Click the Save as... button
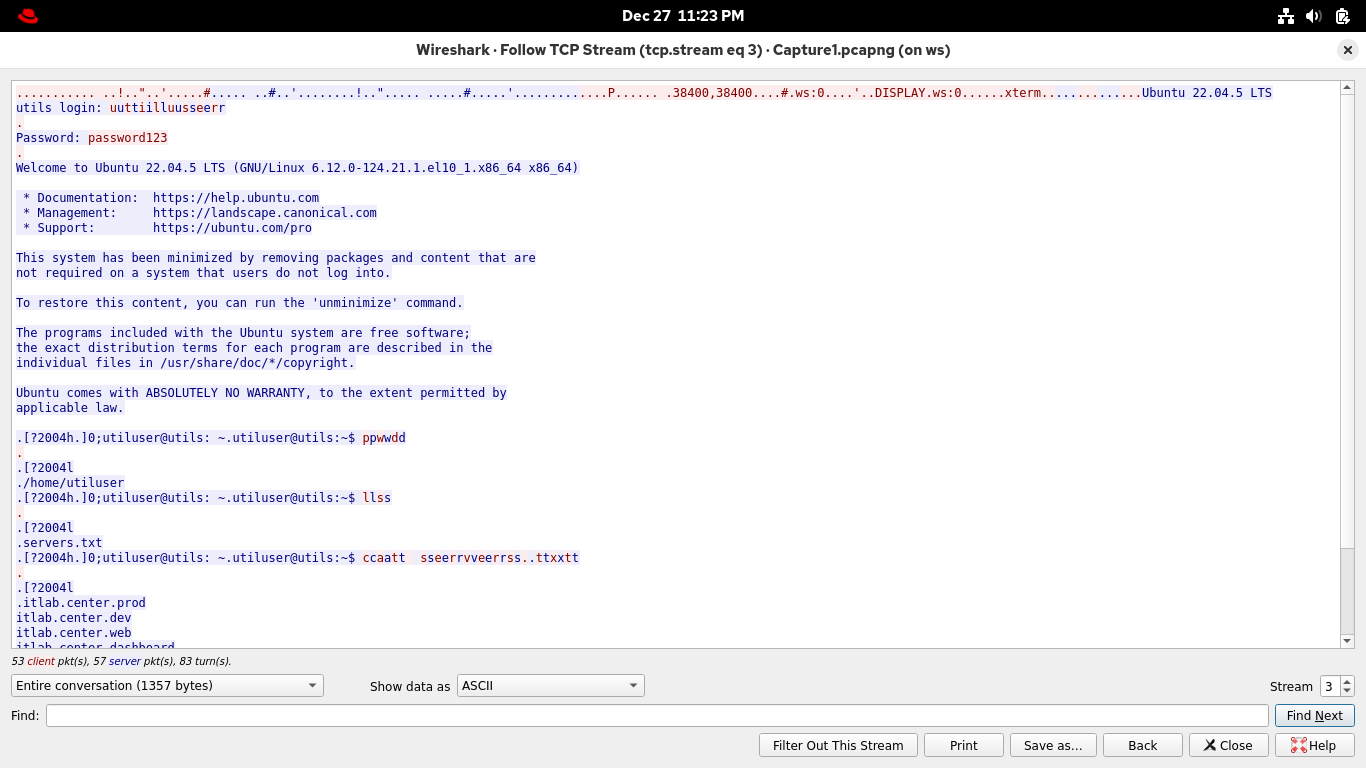1366x768 pixels. coord(1053,745)
